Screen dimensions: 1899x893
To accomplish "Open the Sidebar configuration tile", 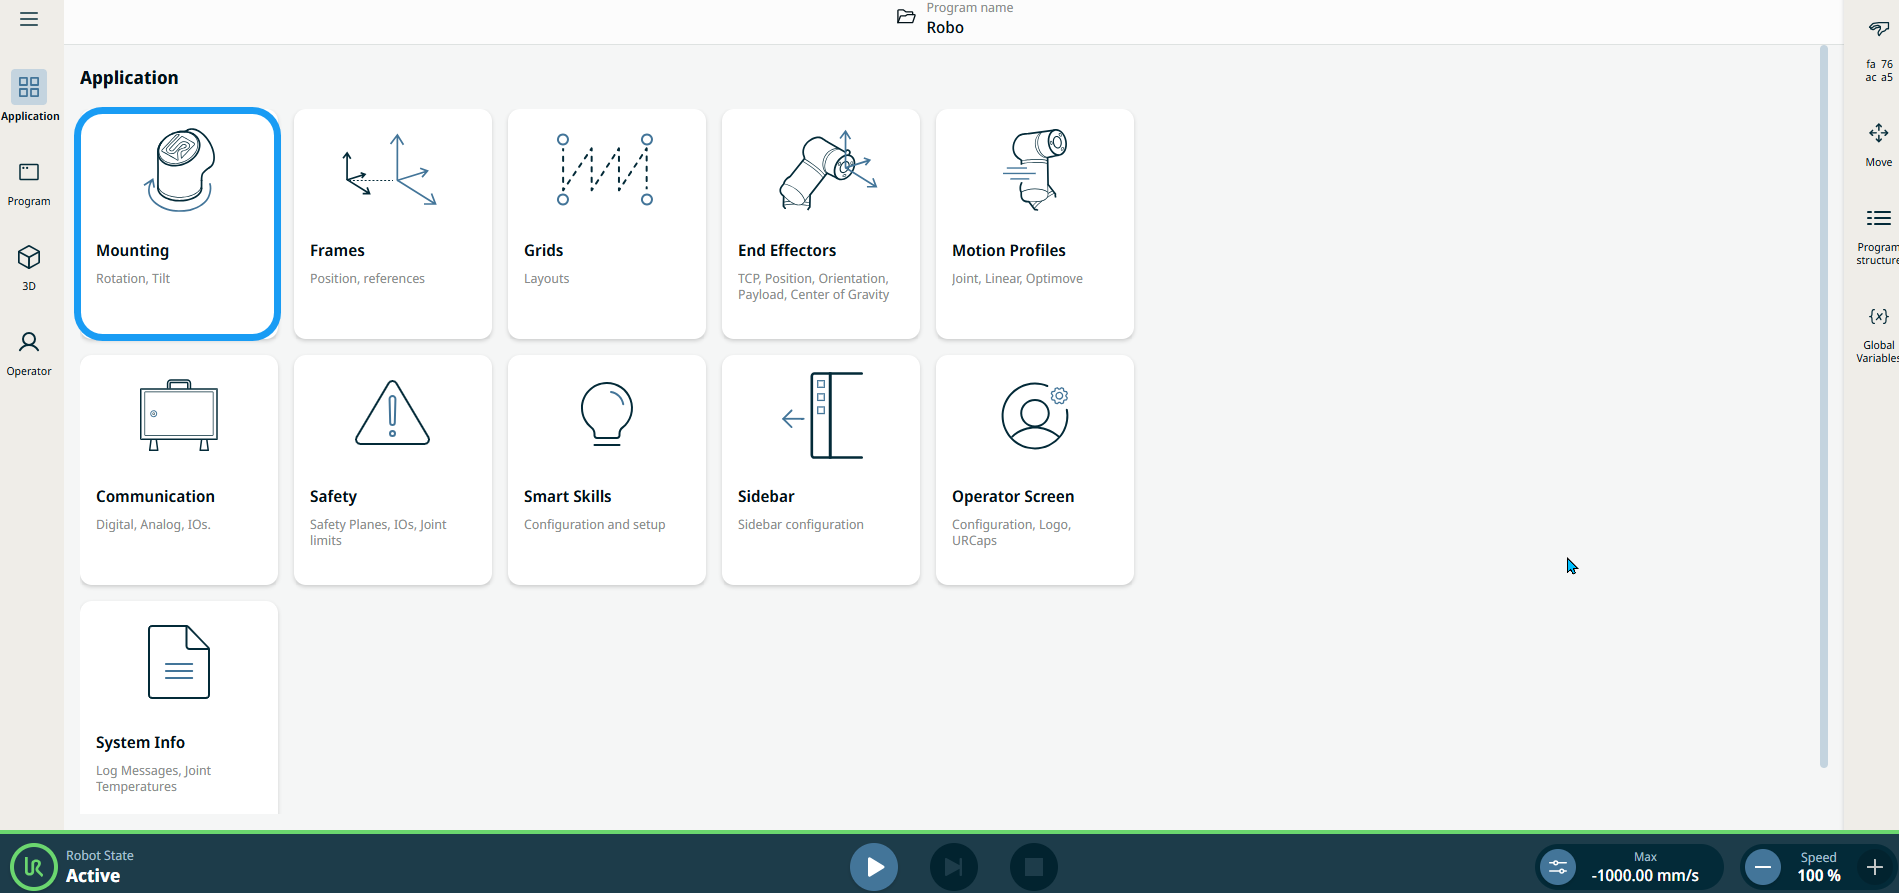I will [x=820, y=470].
